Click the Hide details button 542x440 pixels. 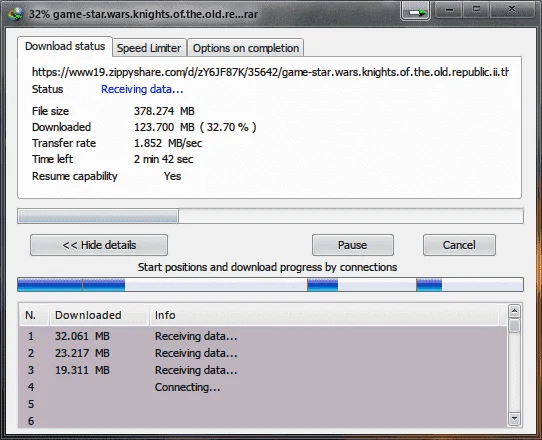coord(99,245)
